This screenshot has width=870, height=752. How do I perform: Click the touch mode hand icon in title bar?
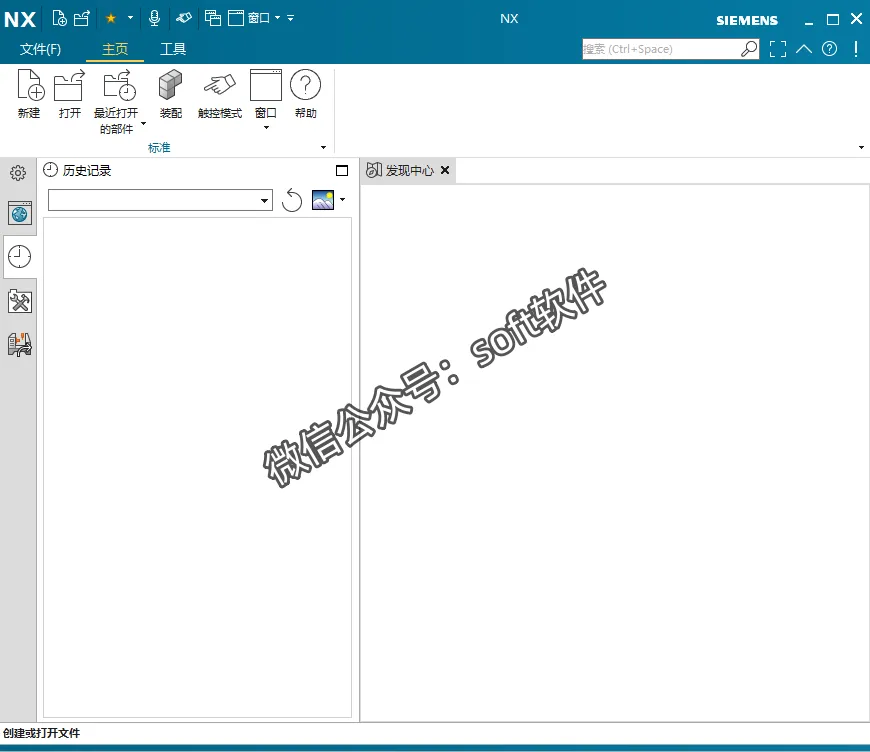coord(184,18)
